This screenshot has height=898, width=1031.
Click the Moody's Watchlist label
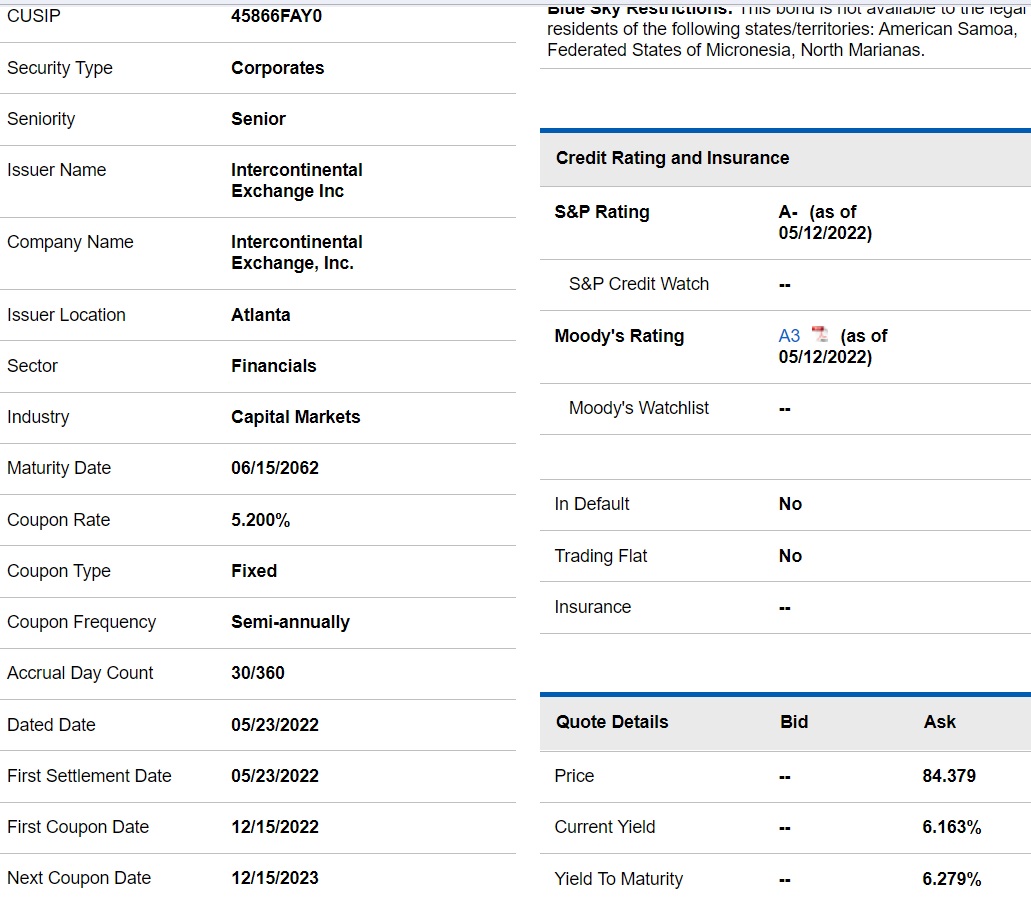pos(638,408)
